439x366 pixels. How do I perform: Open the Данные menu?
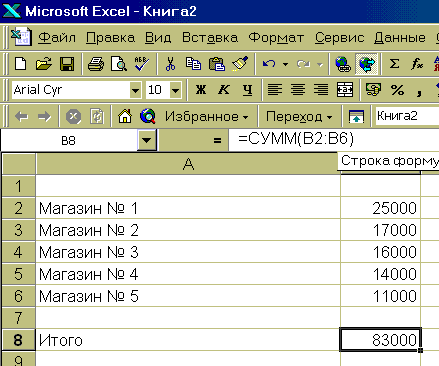click(400, 38)
